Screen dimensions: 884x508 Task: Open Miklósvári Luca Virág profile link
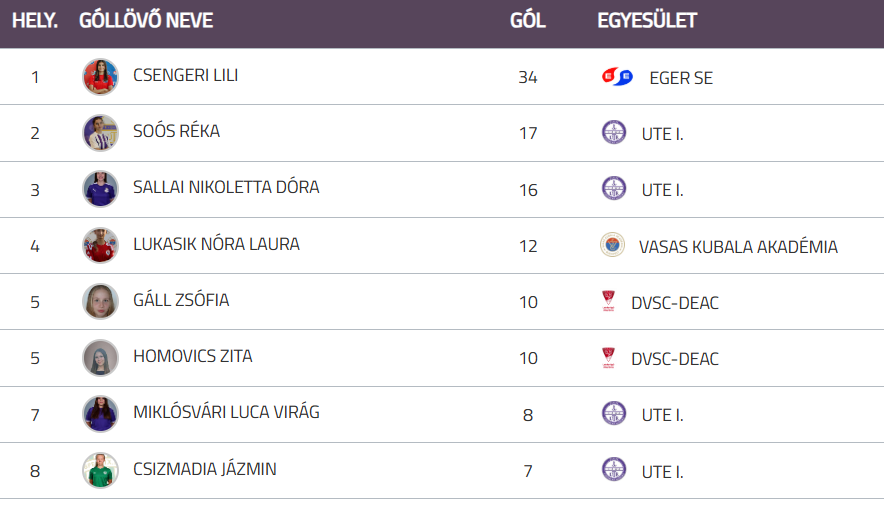(226, 412)
